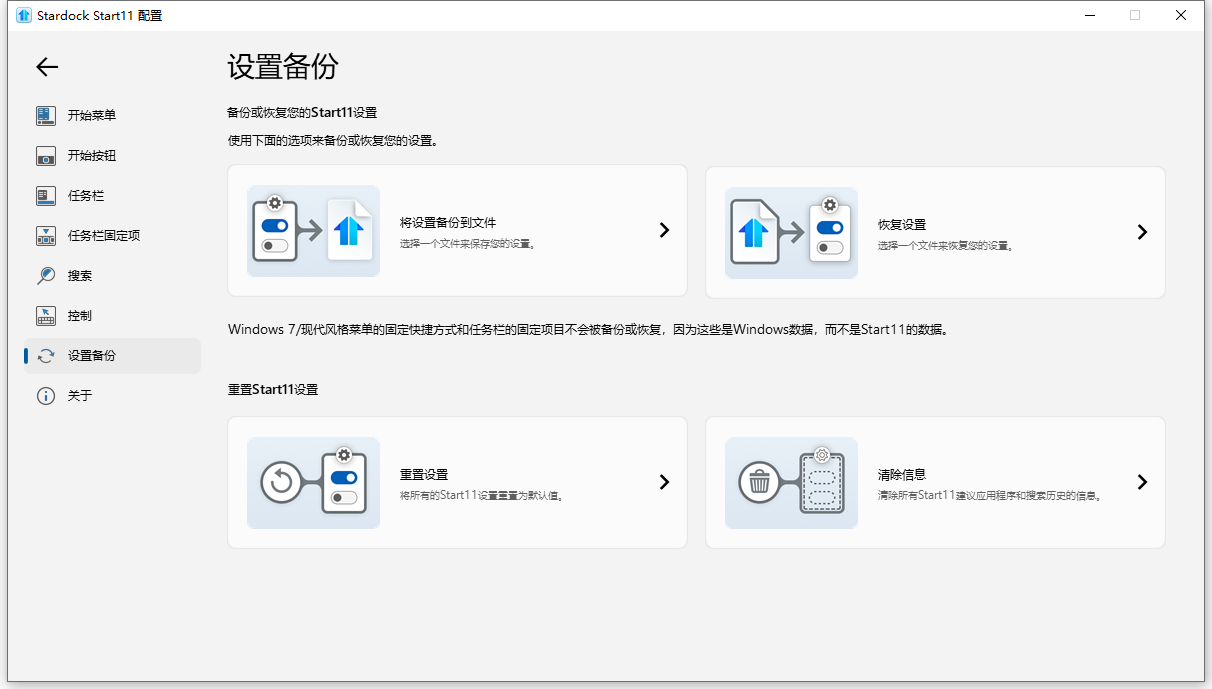Image resolution: width=1212 pixels, height=689 pixels.
Task: Click the 控制 sidebar icon
Action: 46,315
